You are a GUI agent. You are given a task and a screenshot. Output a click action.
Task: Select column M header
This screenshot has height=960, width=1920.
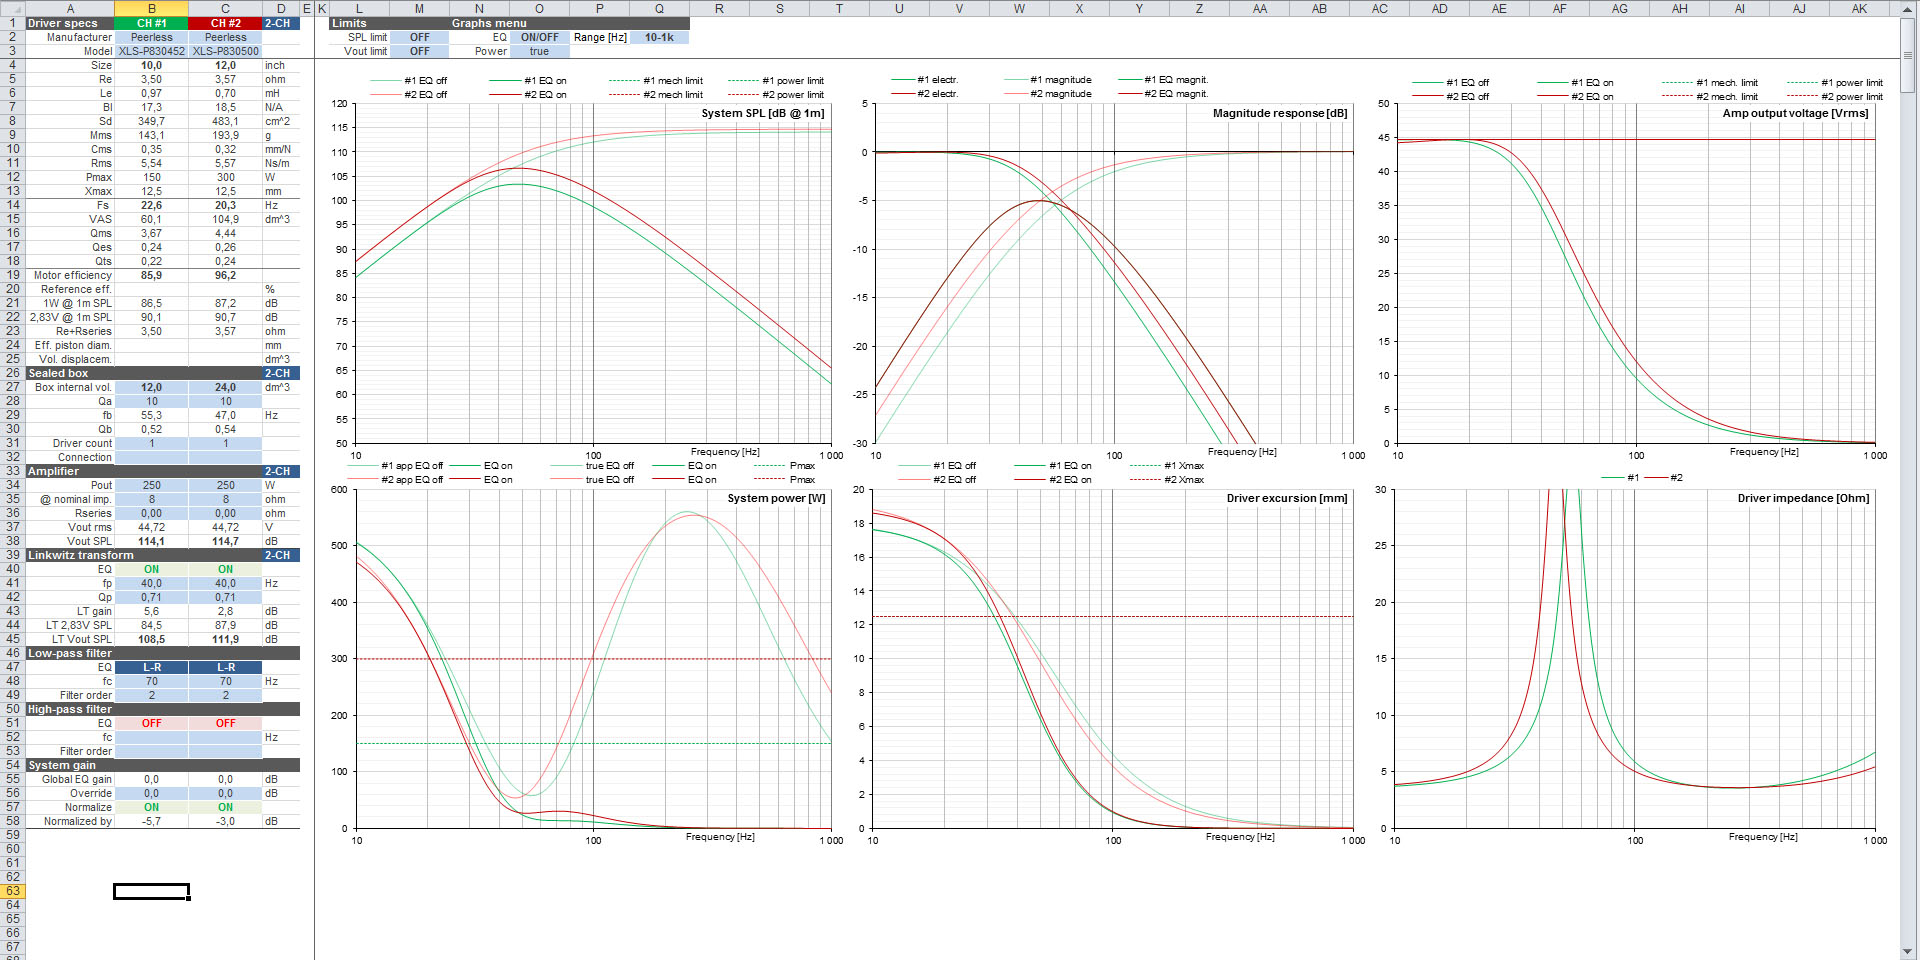(419, 8)
